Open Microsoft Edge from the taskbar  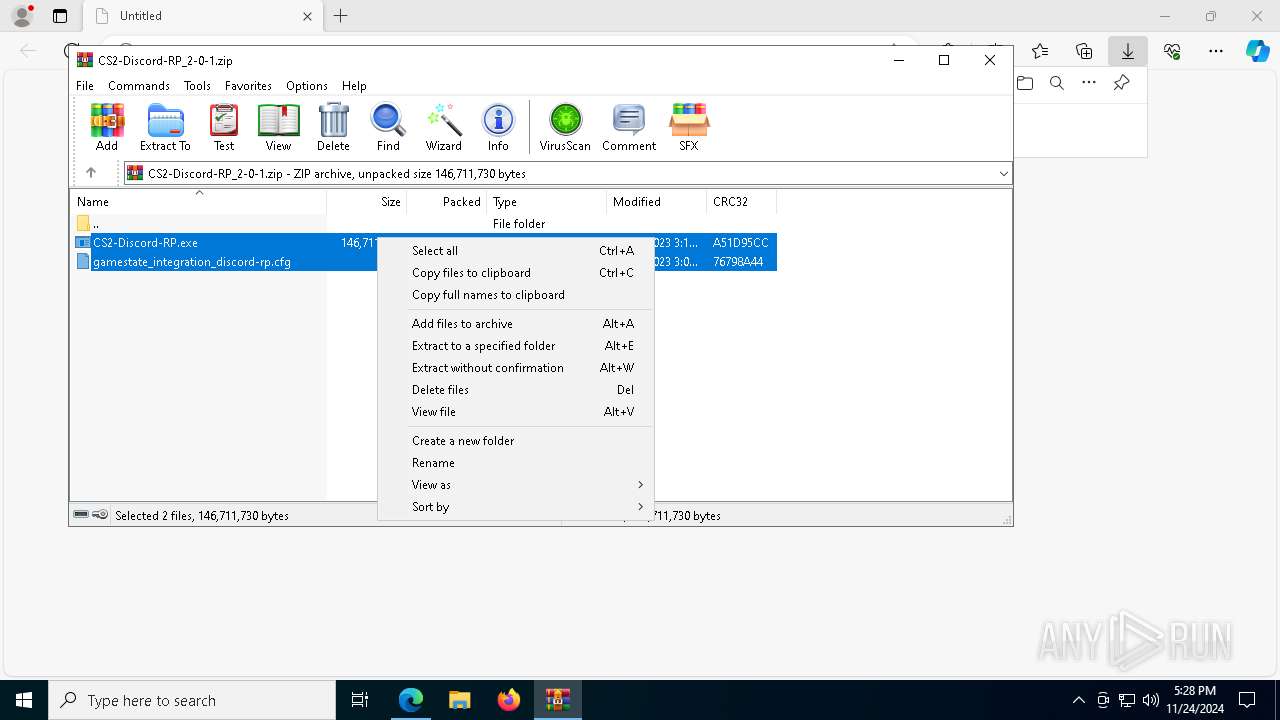pos(411,700)
